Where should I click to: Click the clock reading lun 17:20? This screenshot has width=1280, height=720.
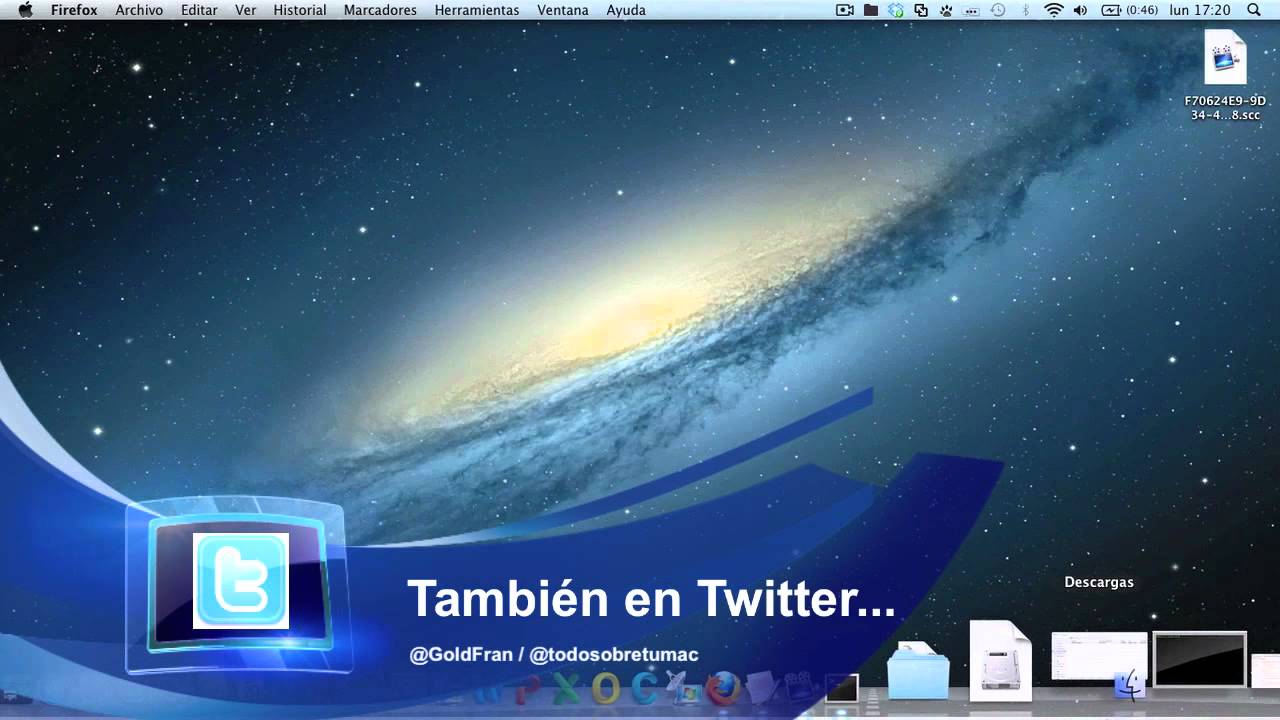point(1199,10)
